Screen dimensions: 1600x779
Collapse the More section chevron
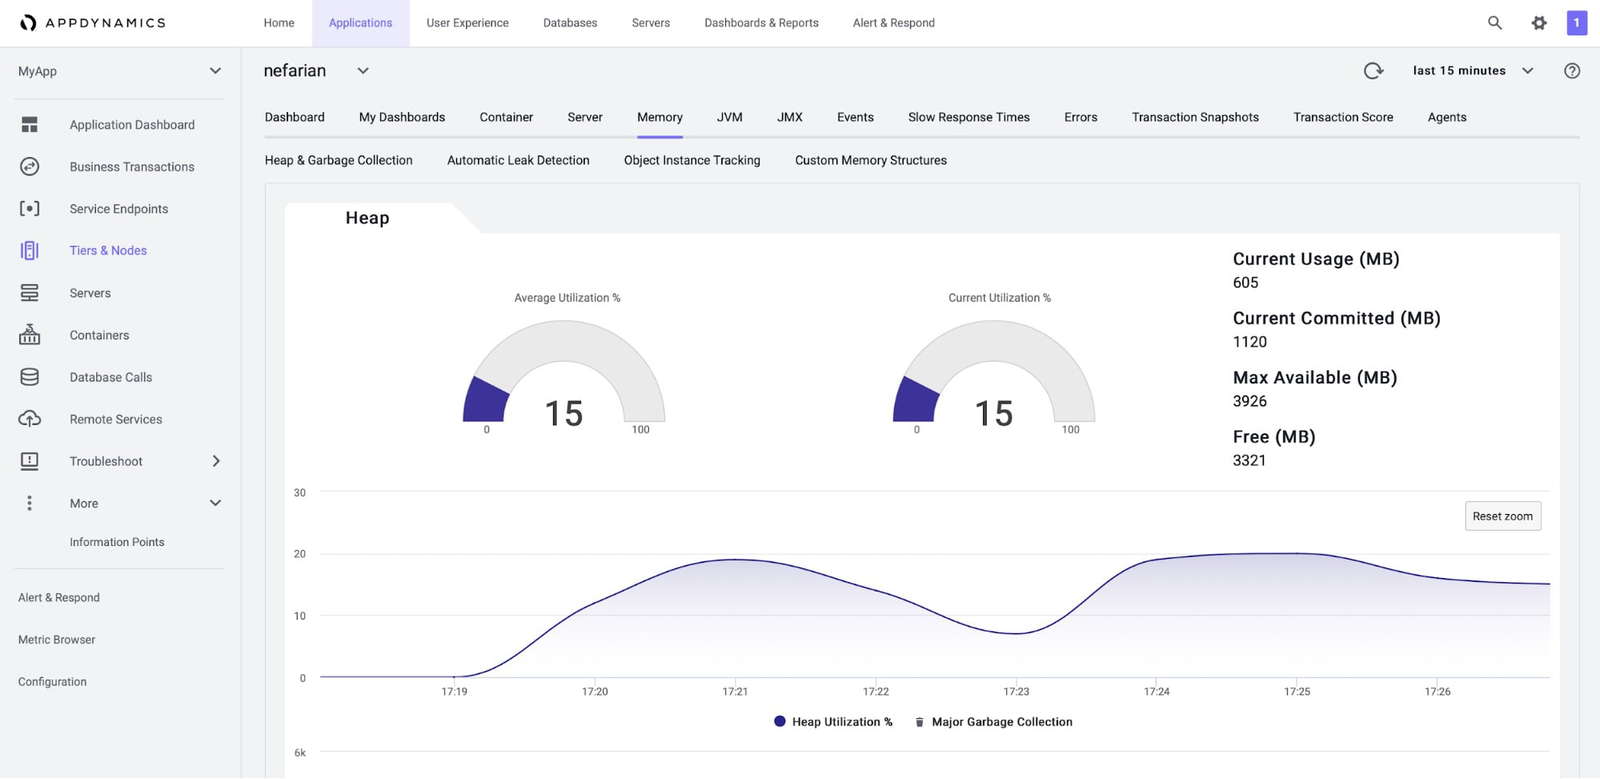[215, 503]
